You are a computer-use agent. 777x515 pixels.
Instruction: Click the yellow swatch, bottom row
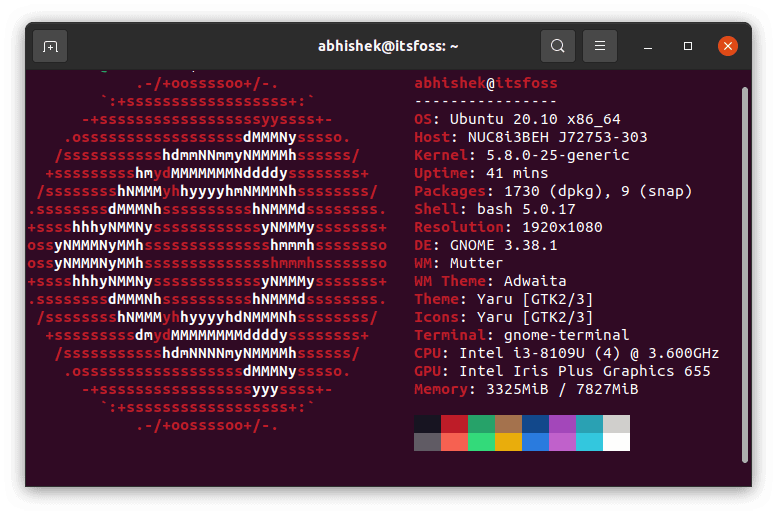pyautogui.click(x=508, y=442)
